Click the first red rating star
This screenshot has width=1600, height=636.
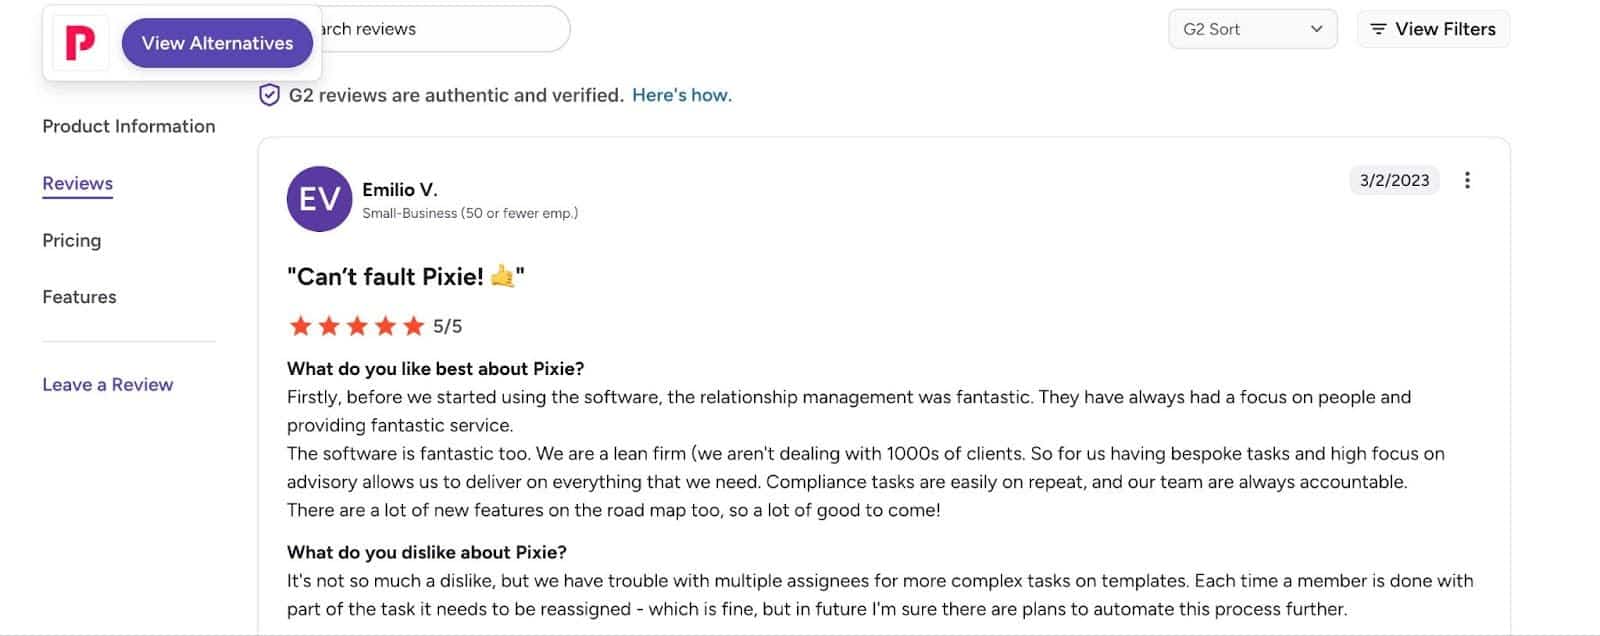299,325
